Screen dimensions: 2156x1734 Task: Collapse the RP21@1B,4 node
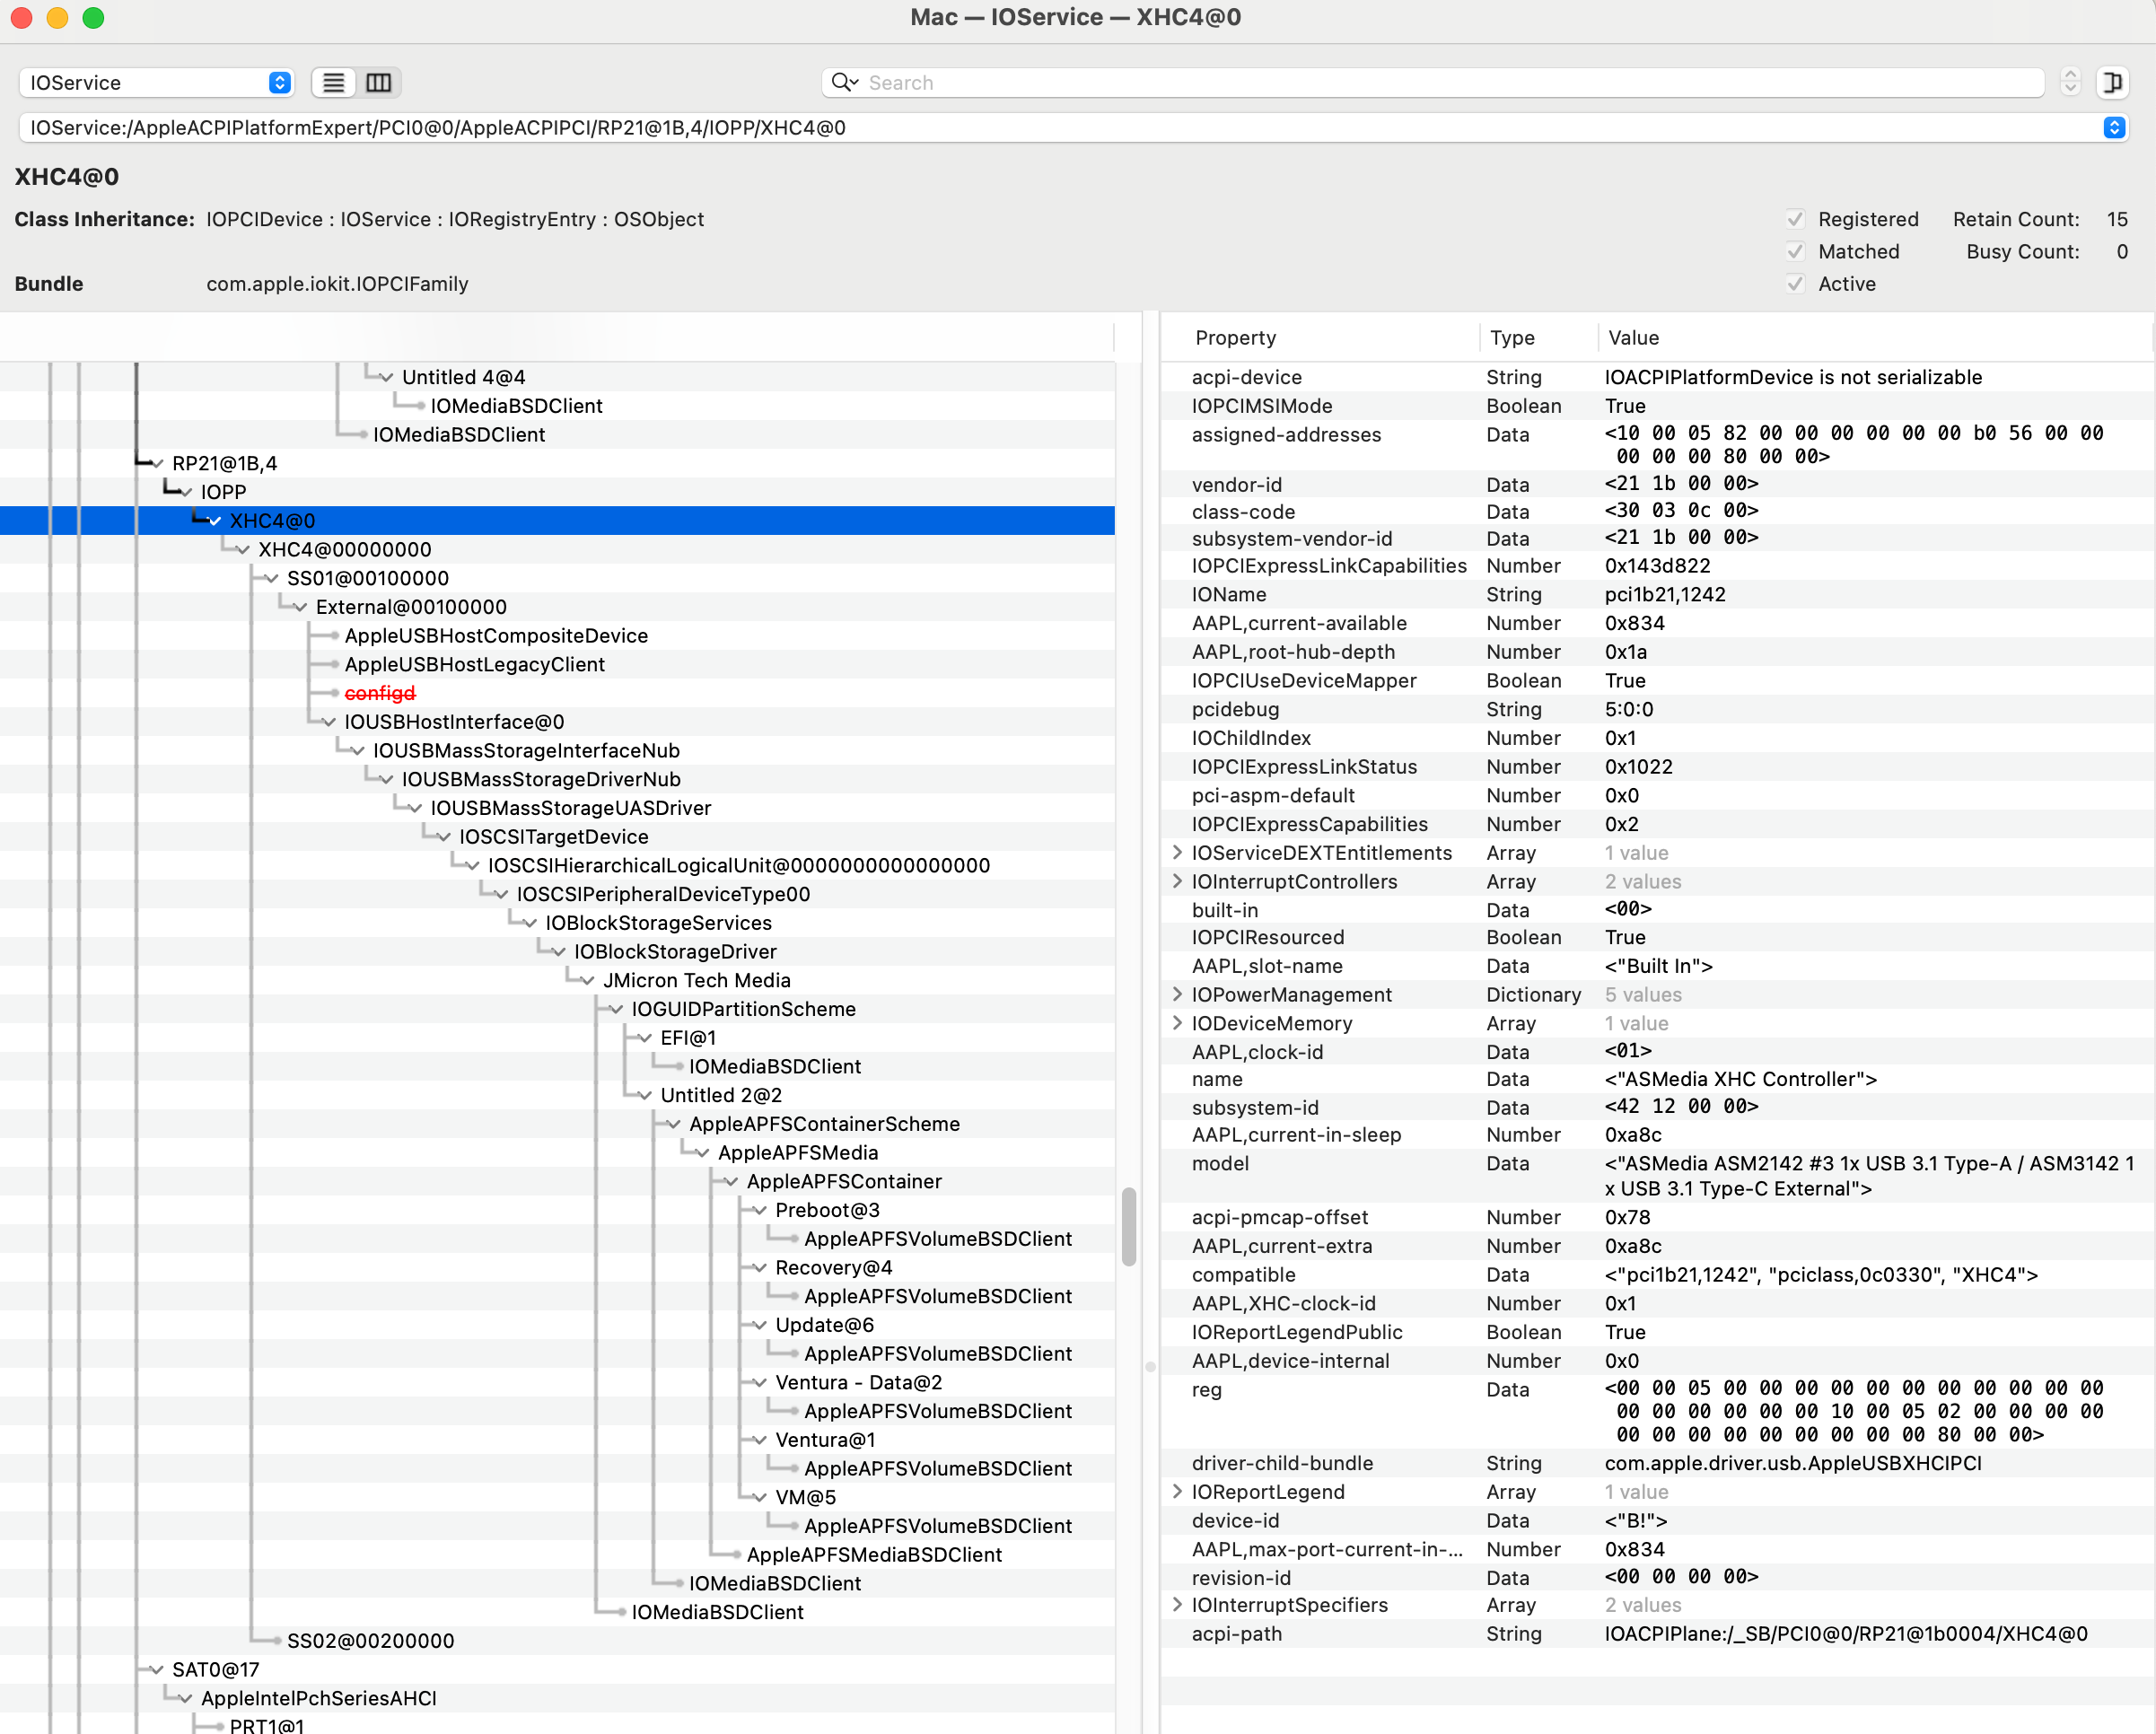pyautogui.click(x=157, y=464)
